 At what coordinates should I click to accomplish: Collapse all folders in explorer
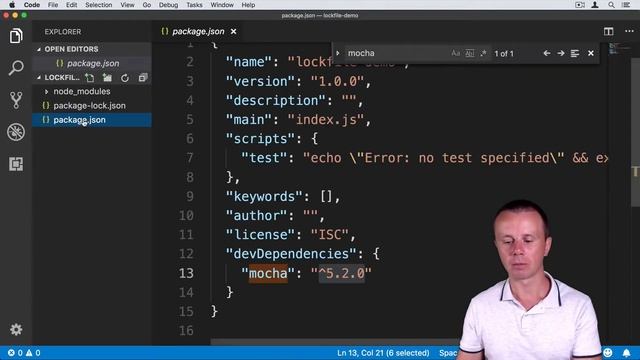142,78
